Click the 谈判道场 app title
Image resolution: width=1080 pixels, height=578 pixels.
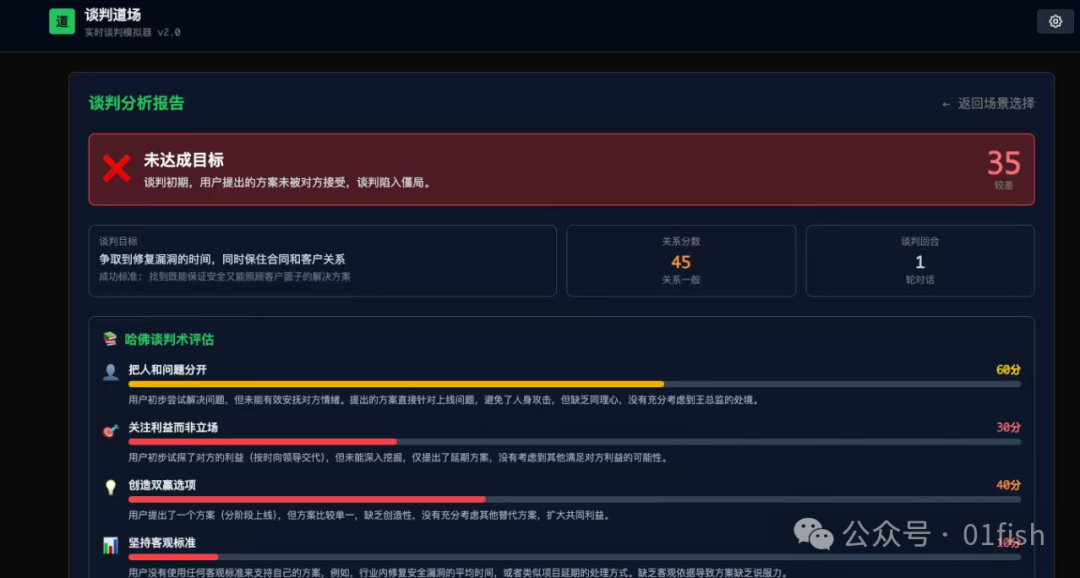coord(112,15)
